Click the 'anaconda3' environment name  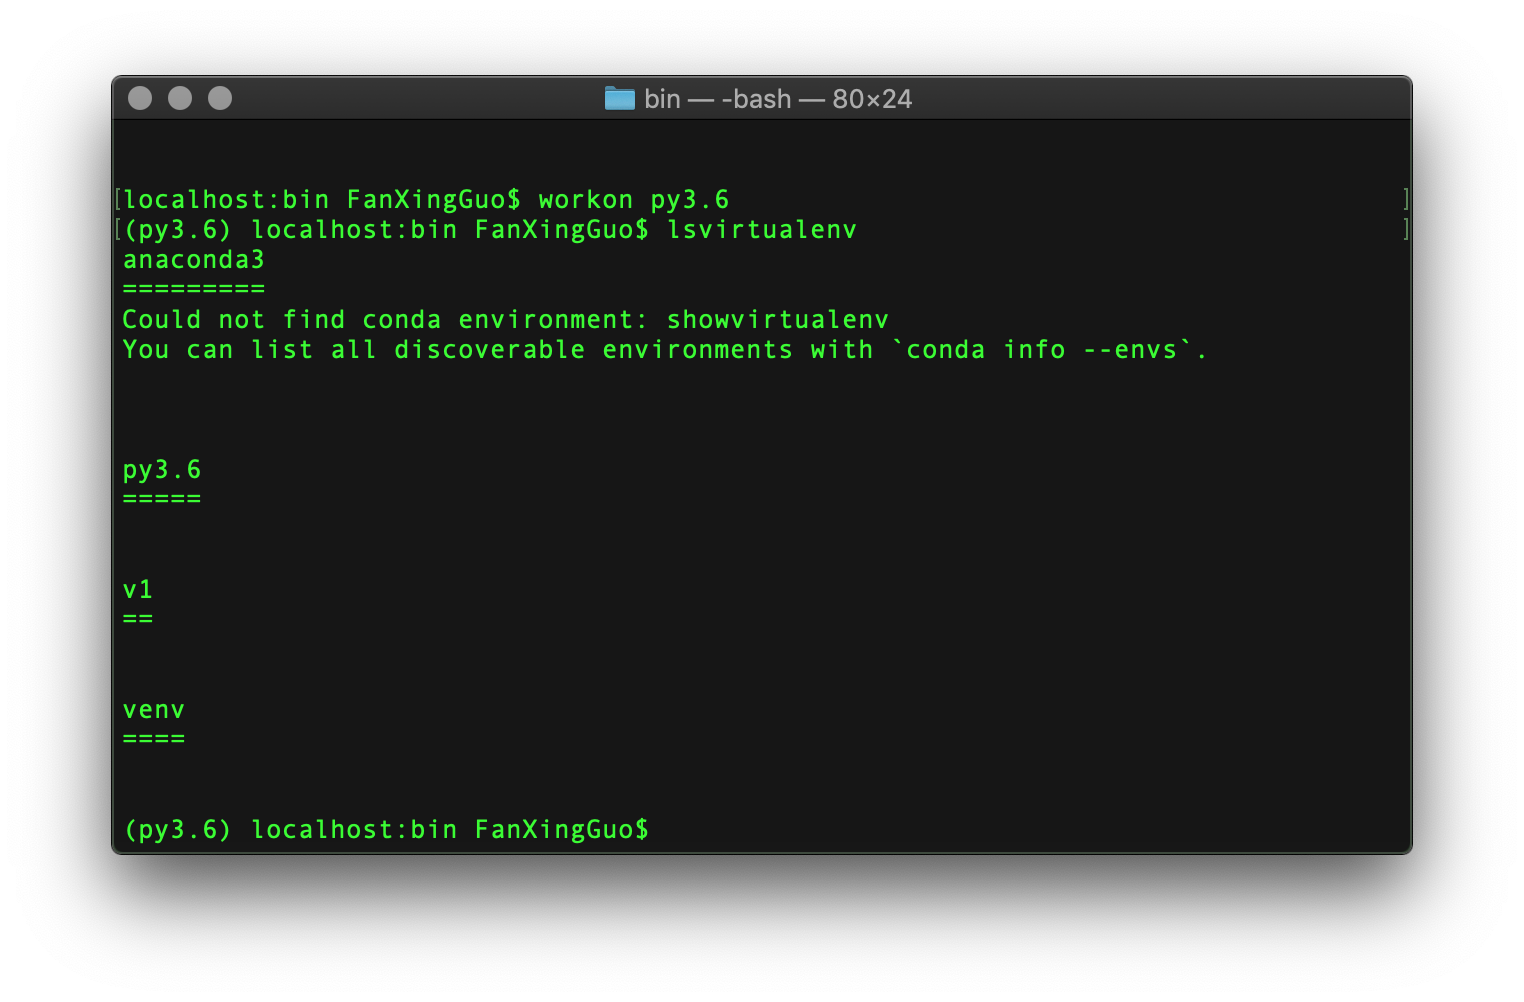pos(194,260)
